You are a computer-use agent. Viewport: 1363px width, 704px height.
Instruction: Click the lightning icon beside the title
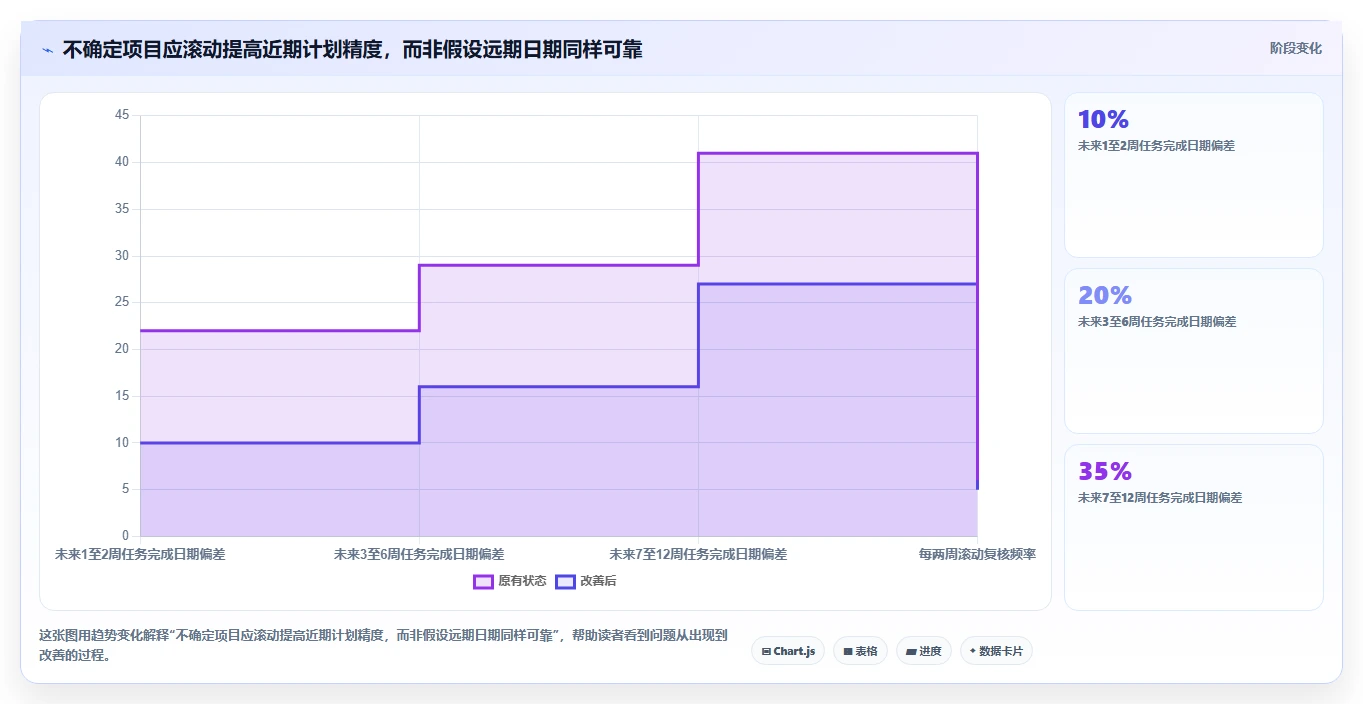pos(47,50)
